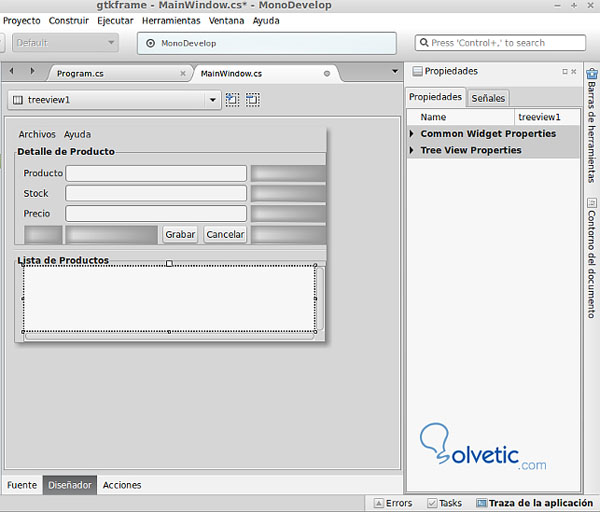Open the Errors pad
Viewport: 600px width, 512px height.
click(x=393, y=503)
